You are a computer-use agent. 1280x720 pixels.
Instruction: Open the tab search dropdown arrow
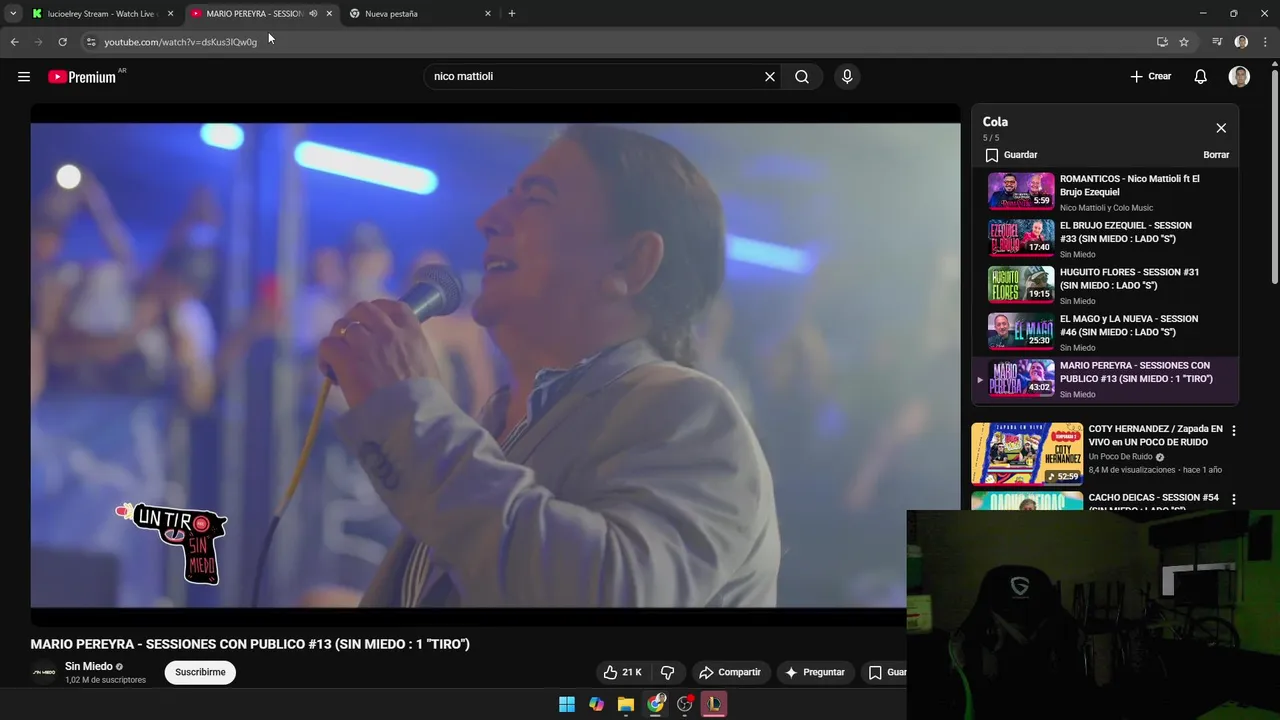pos(13,14)
